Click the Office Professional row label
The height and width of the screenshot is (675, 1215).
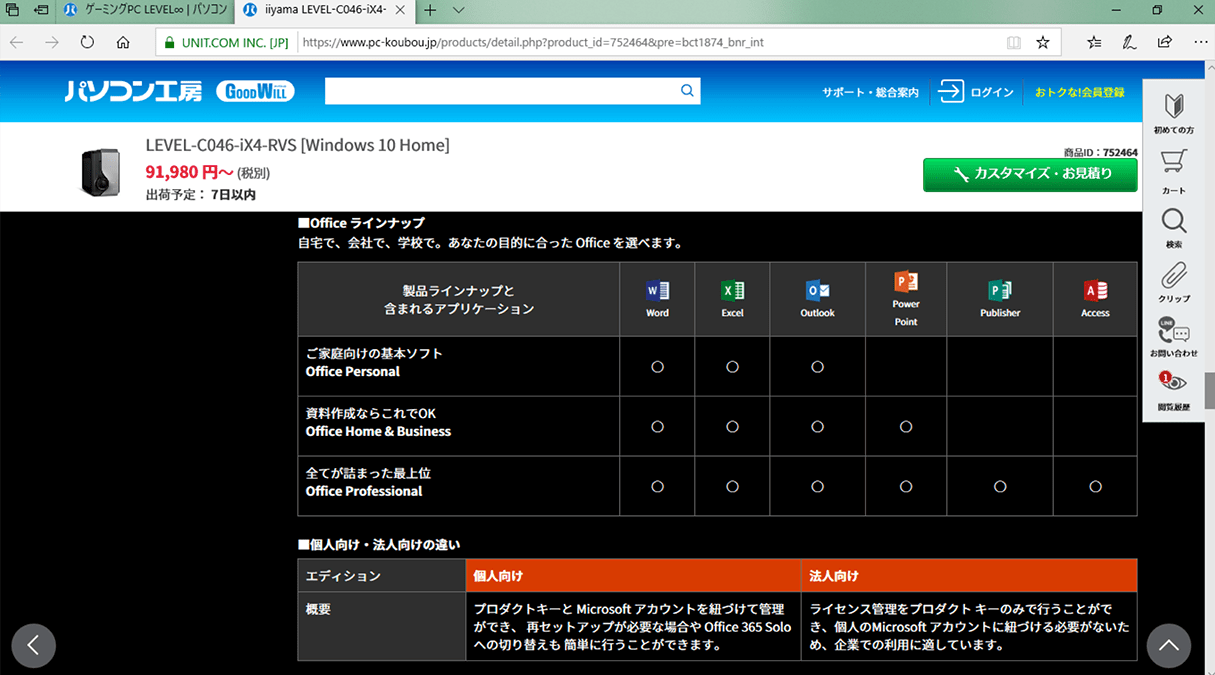(364, 491)
